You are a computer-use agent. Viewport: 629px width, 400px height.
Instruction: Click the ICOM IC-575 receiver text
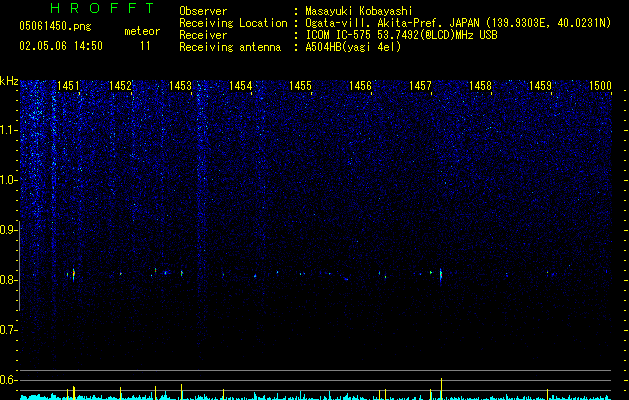401,35
